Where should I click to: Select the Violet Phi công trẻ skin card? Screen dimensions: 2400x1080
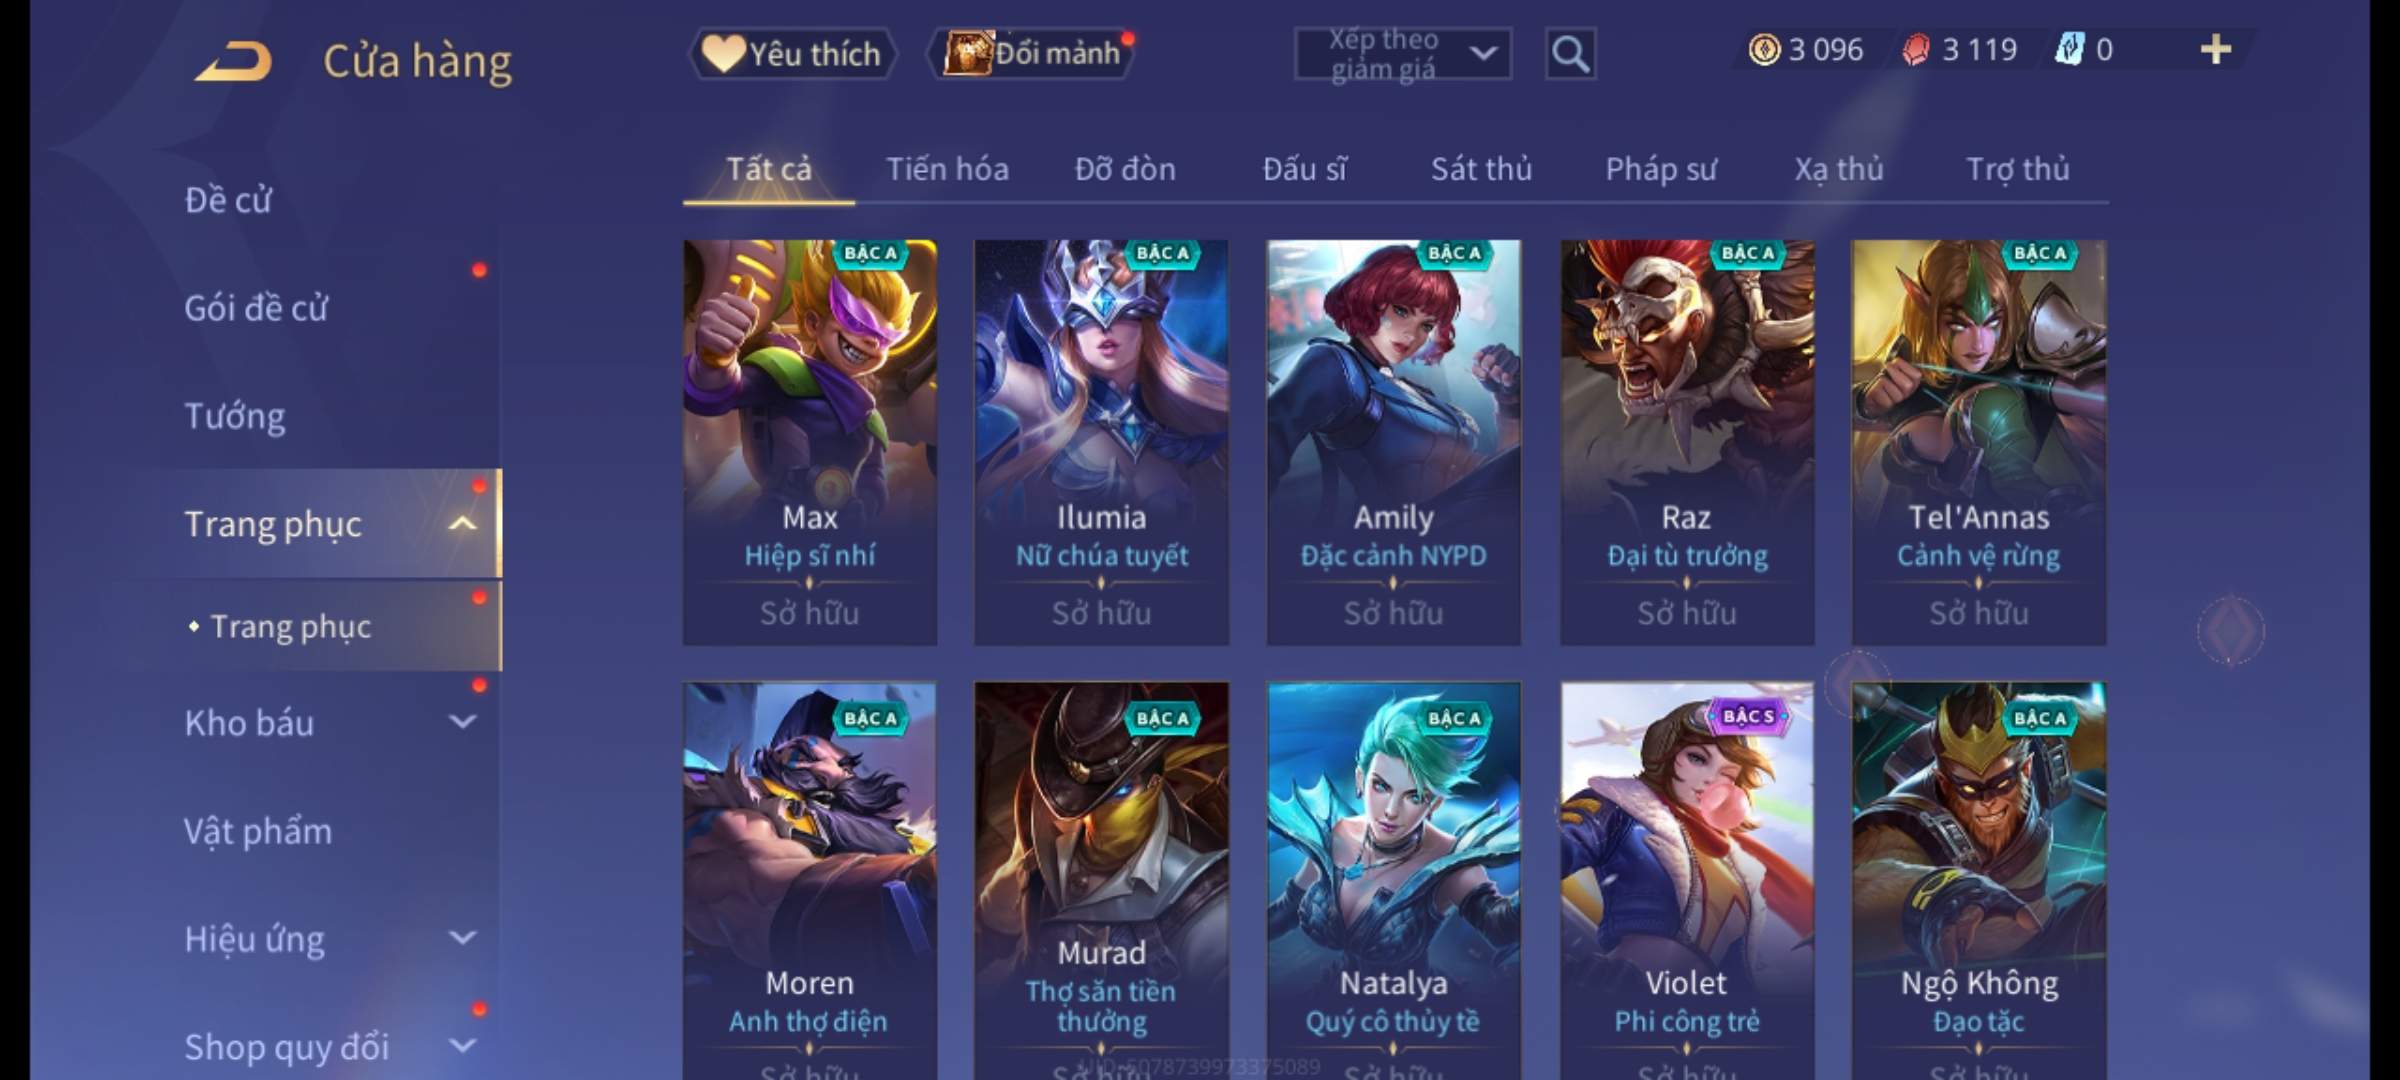[x=1686, y=881]
